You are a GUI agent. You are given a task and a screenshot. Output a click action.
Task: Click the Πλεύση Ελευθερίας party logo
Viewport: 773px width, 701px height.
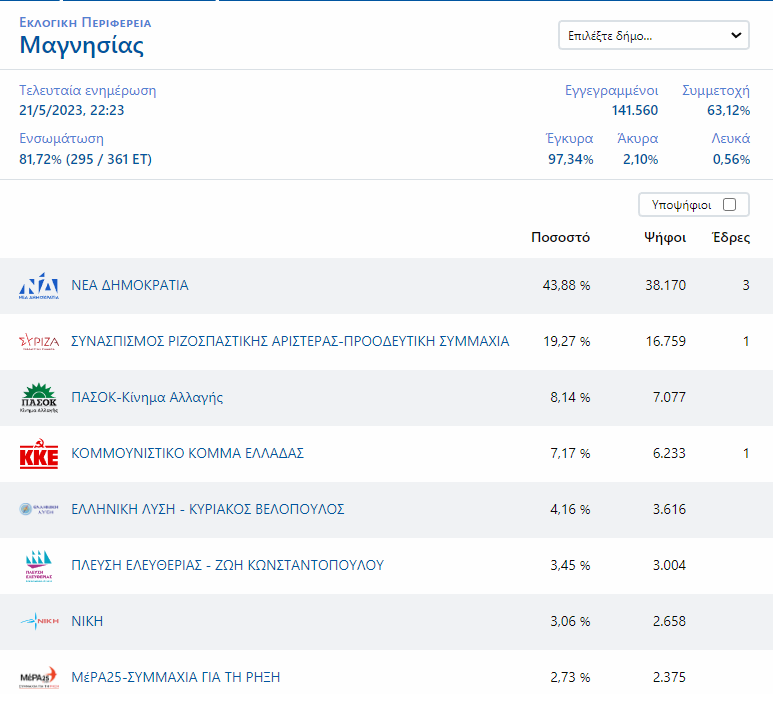tap(39, 566)
